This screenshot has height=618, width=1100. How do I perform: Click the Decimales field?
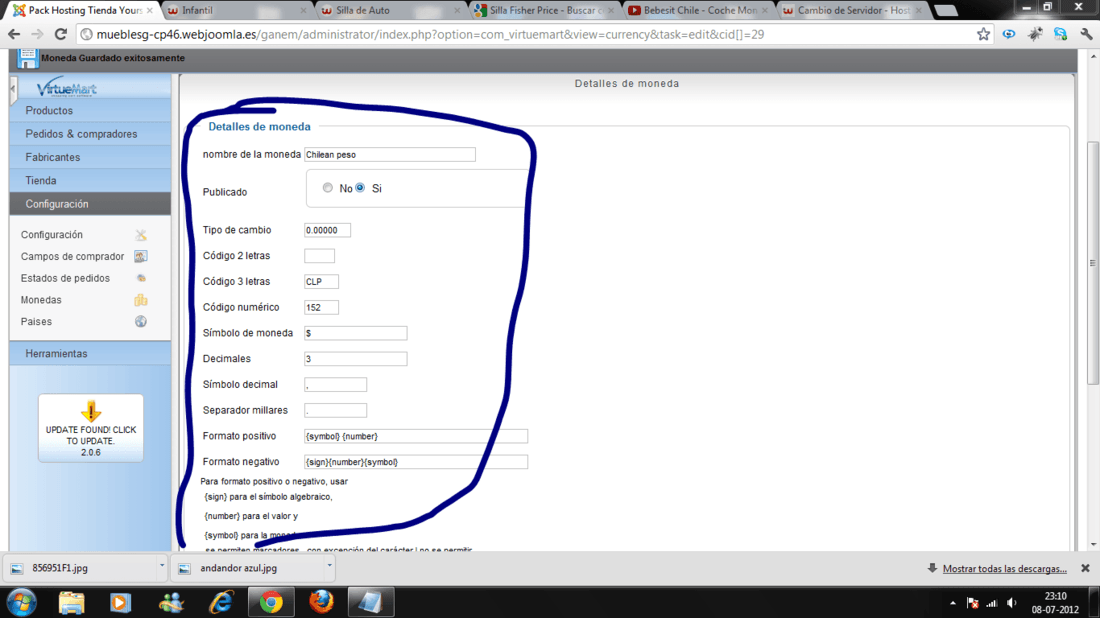pyautogui.click(x=356, y=359)
